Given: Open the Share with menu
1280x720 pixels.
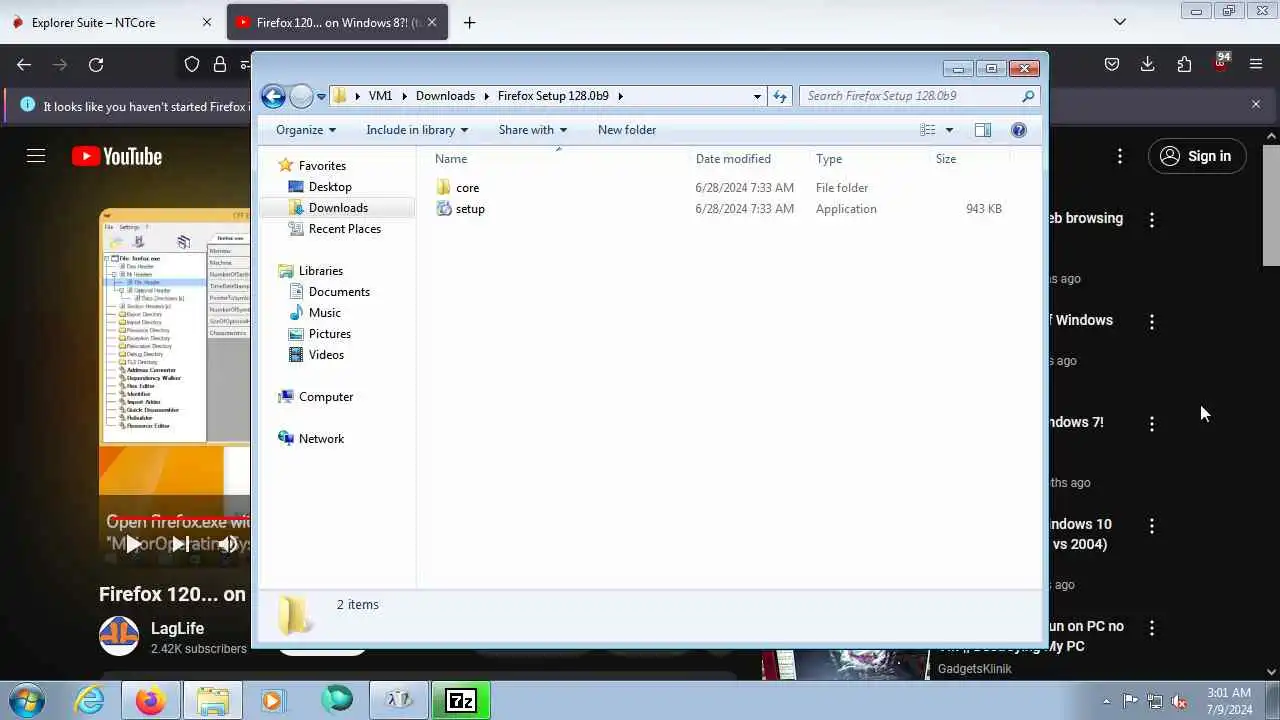Looking at the screenshot, I should [x=533, y=130].
